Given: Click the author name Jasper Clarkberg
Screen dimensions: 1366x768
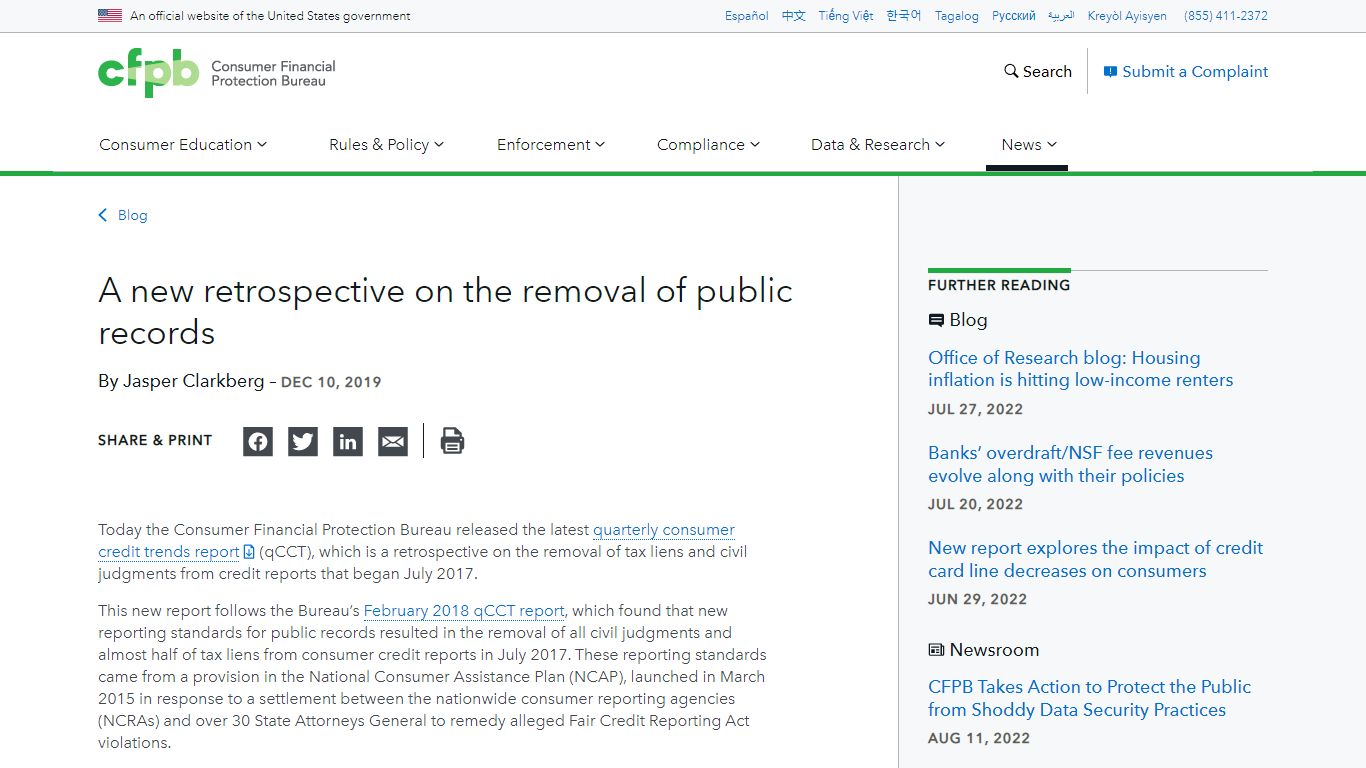Looking at the screenshot, I should pyautogui.click(x=193, y=381).
